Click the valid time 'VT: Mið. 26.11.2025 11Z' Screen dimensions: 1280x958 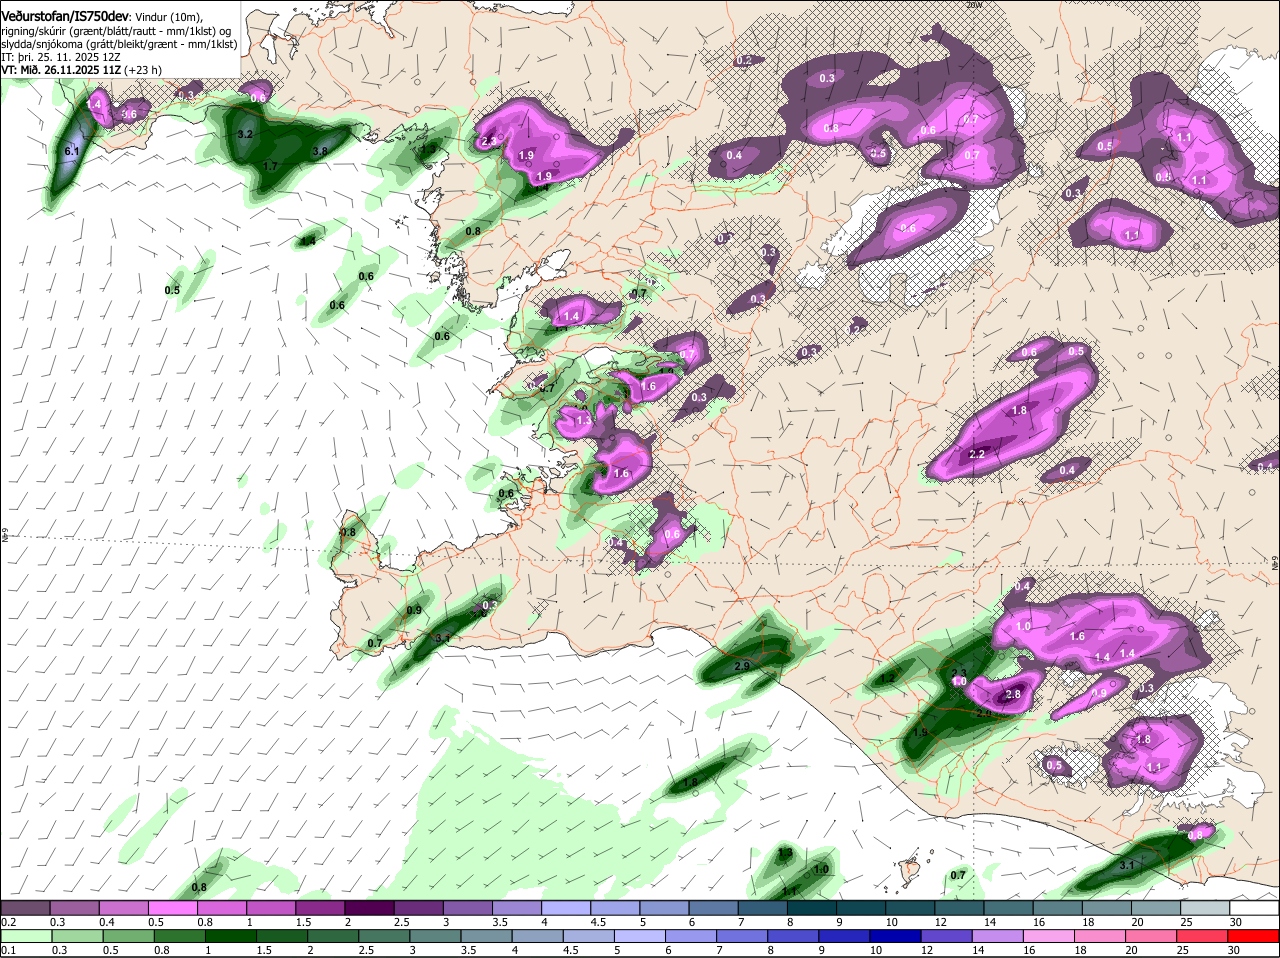point(61,70)
